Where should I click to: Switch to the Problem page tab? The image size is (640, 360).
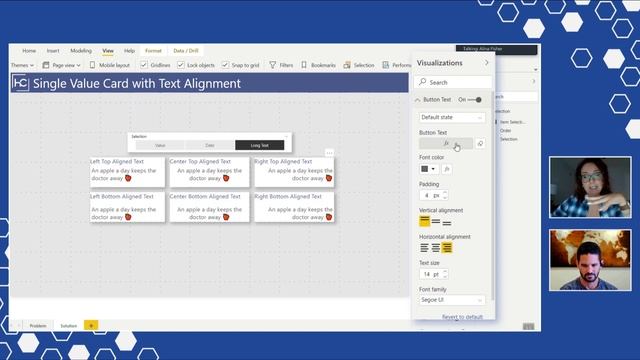click(x=38, y=326)
